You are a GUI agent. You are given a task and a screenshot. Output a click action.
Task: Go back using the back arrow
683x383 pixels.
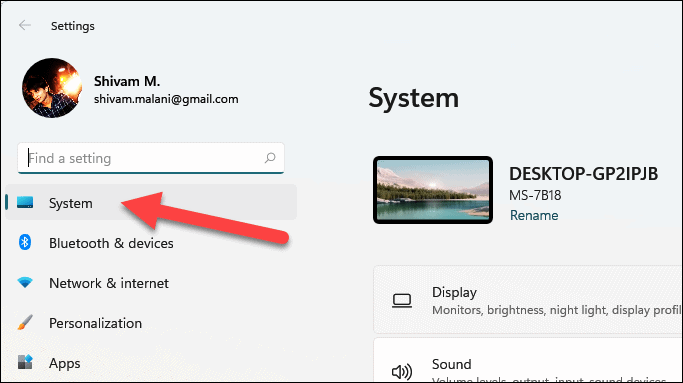point(25,26)
